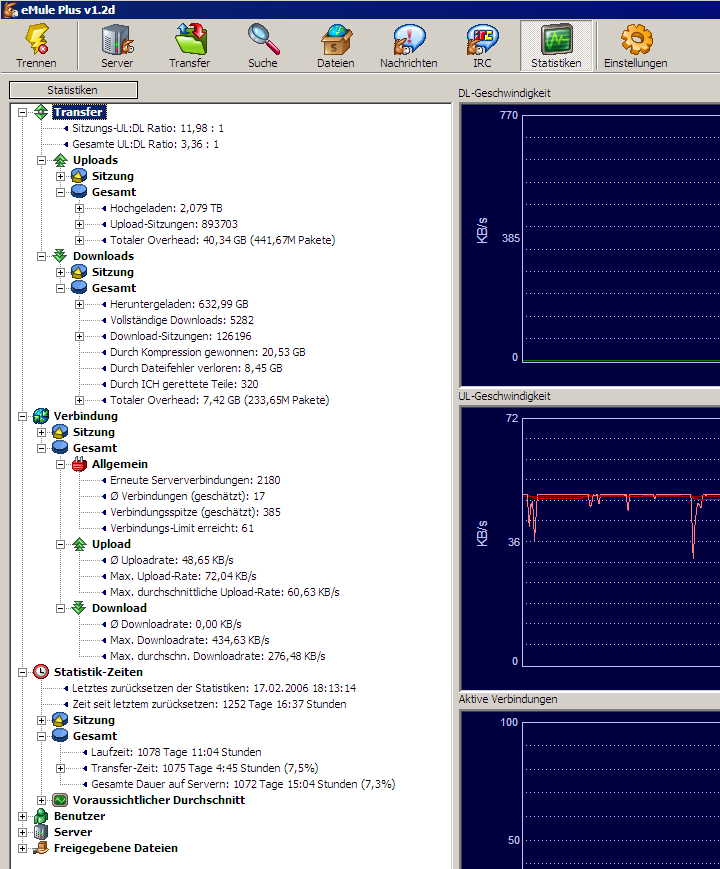This screenshot has width=720, height=869.
Task: Open Suche magnifying glass icon
Action: click(263, 40)
